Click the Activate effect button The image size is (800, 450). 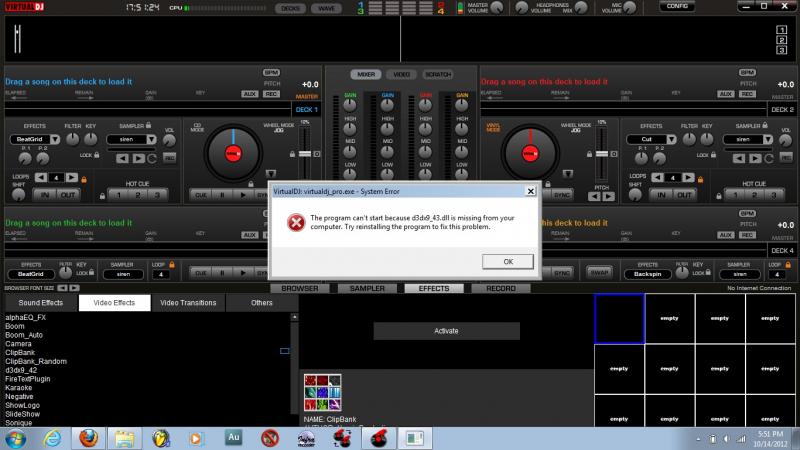(446, 331)
